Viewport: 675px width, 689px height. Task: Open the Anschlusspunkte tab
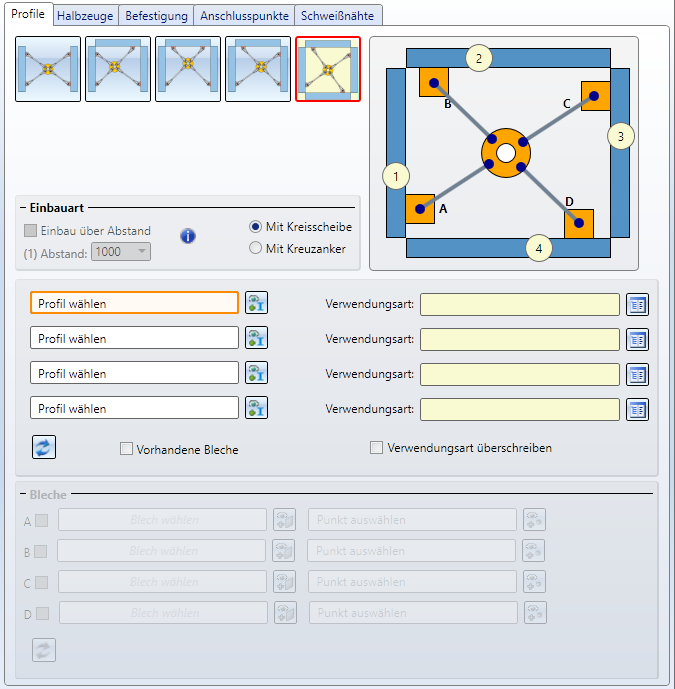coord(244,16)
